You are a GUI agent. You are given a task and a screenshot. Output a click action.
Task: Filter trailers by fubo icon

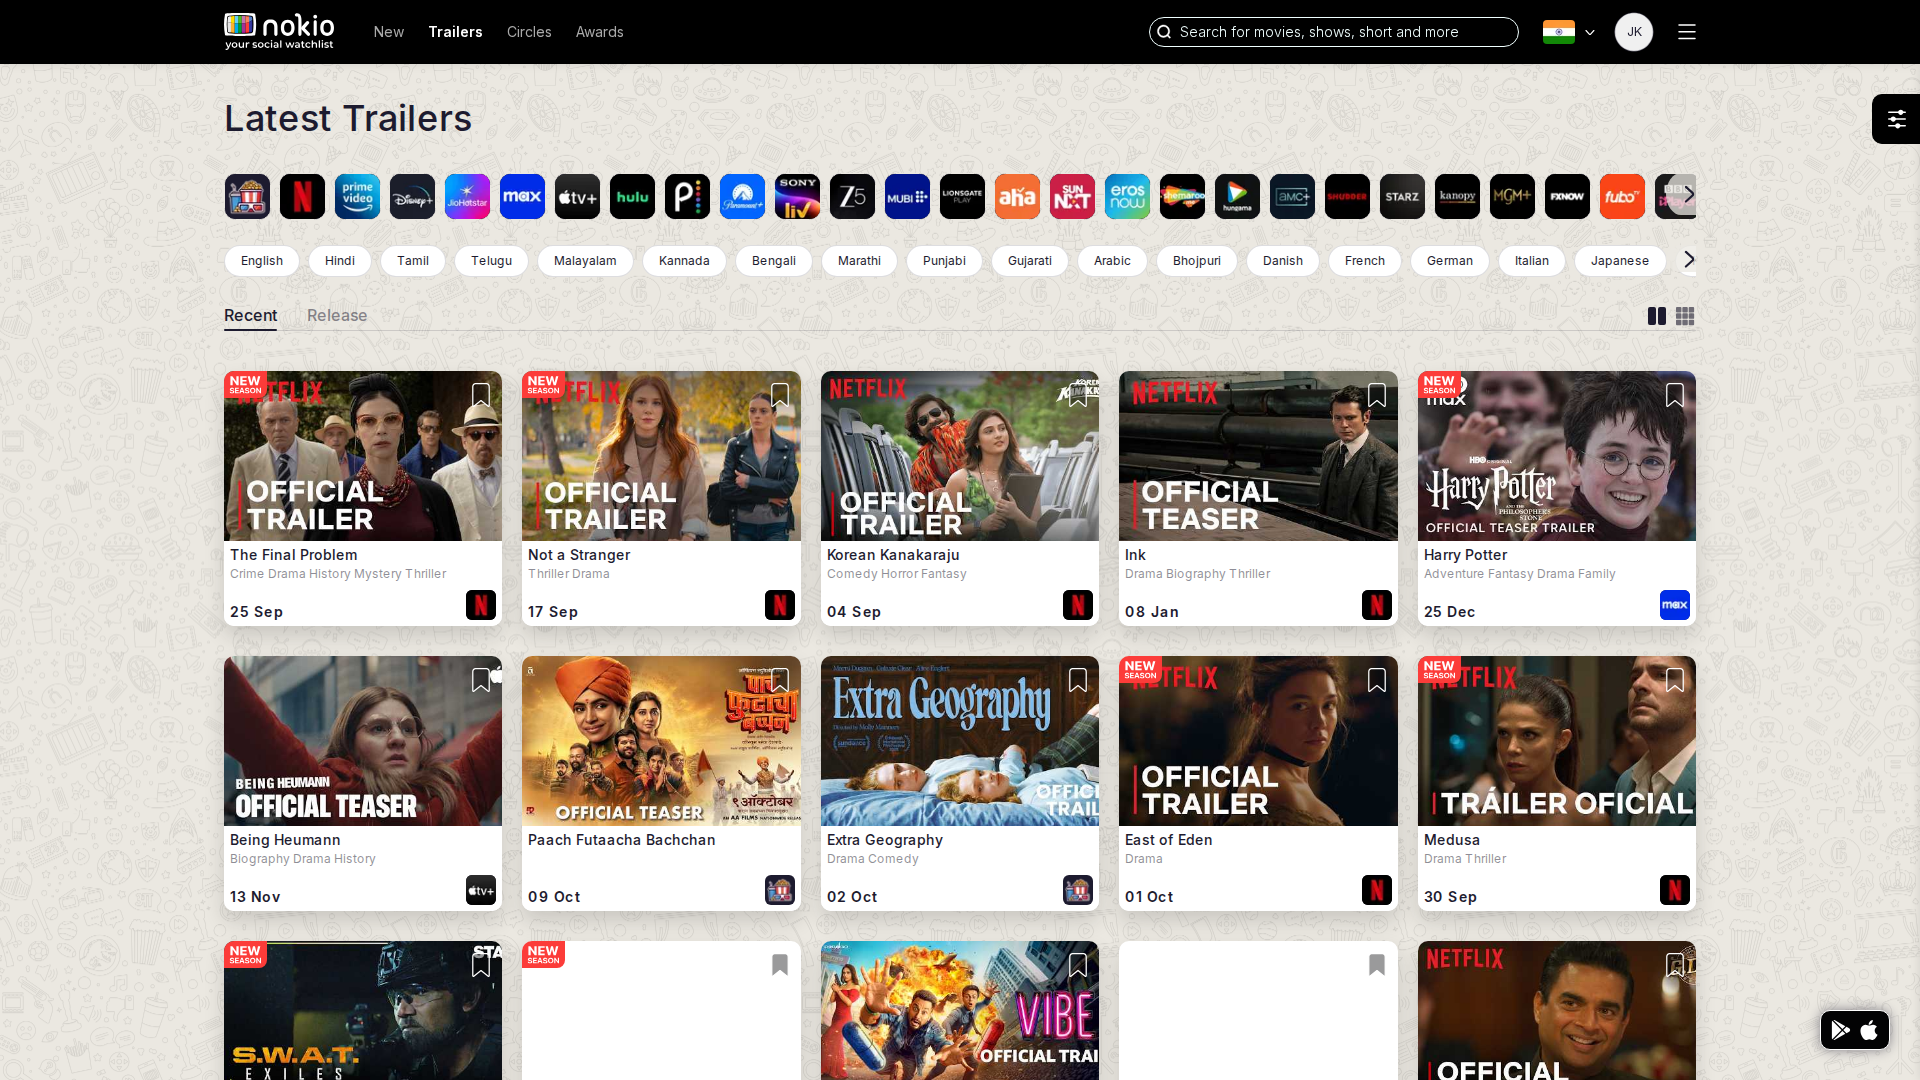[1622, 197]
